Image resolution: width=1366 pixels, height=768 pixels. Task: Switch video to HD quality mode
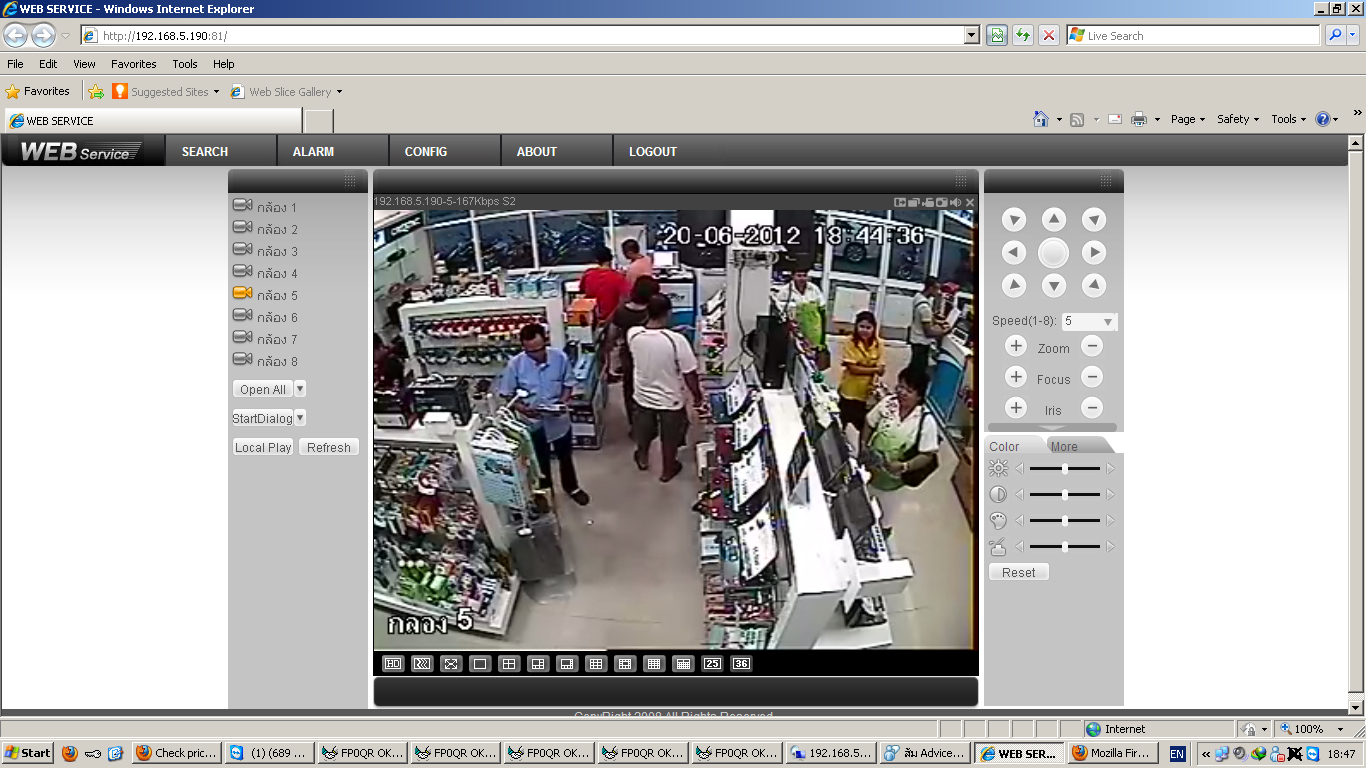(x=393, y=663)
